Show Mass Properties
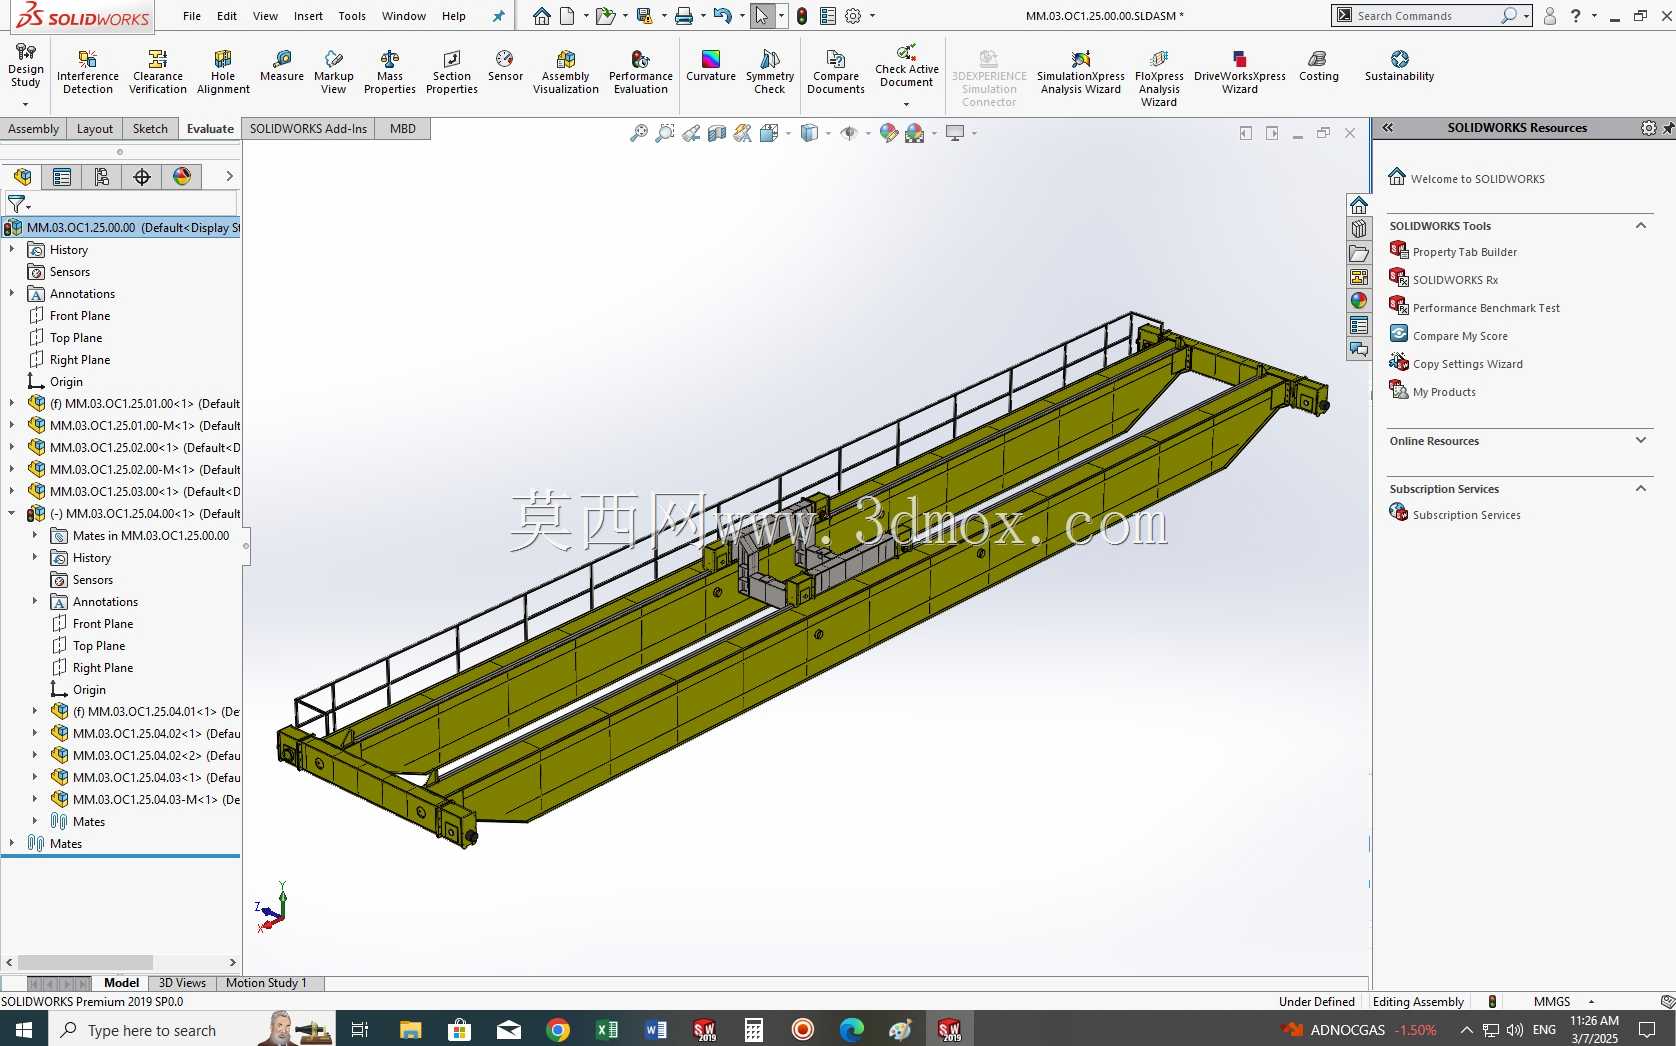 coord(390,73)
